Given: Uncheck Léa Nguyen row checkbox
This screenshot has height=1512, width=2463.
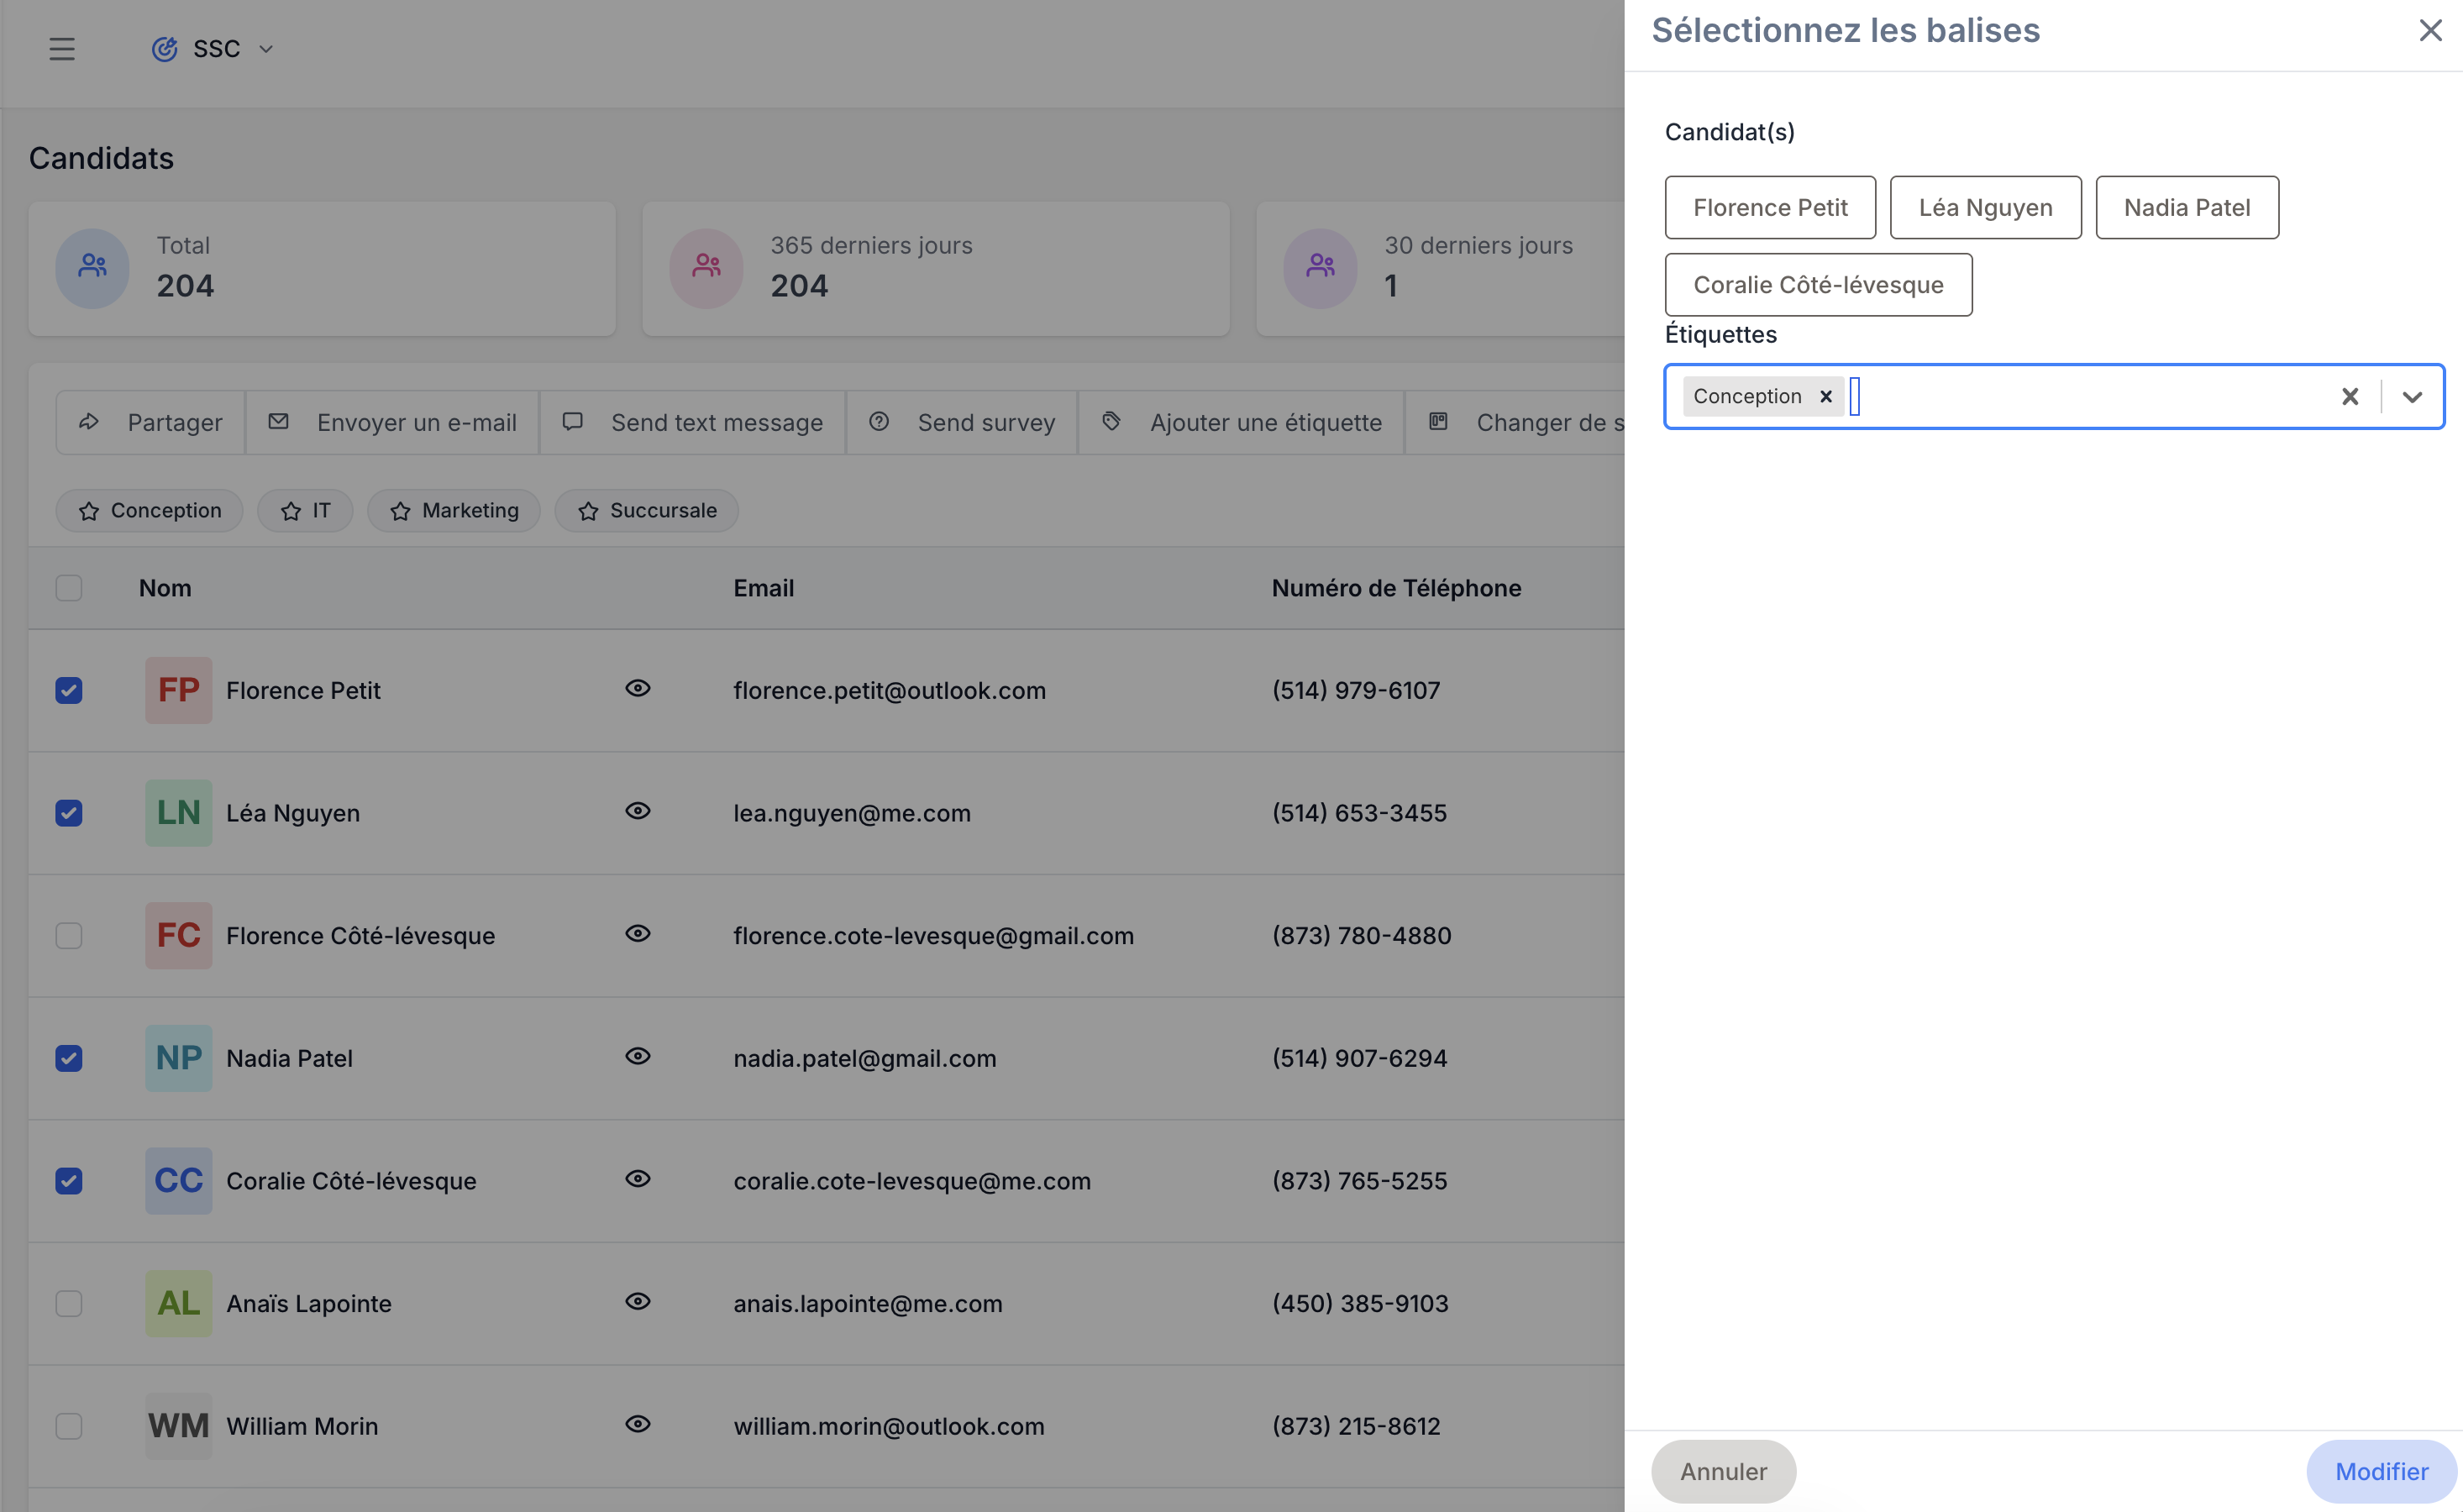Looking at the screenshot, I should point(69,813).
